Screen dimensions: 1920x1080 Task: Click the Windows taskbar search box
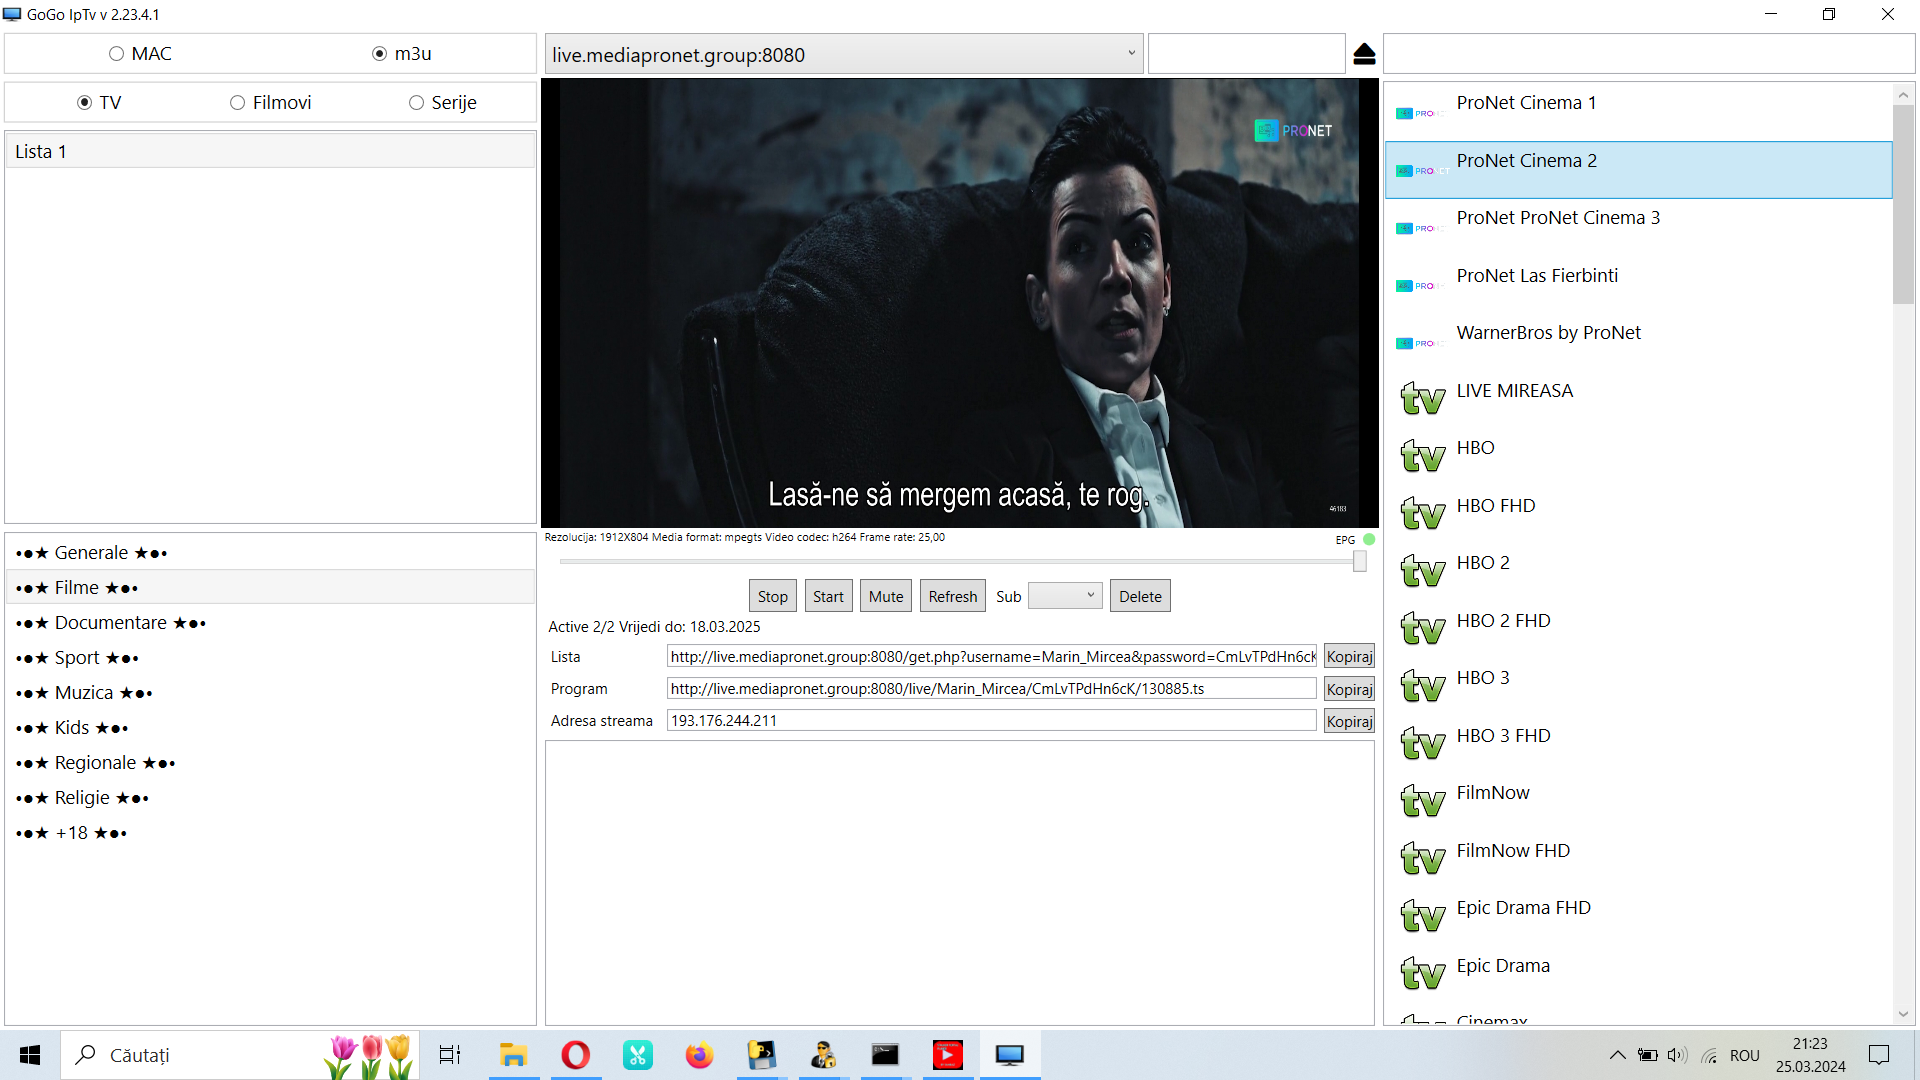coord(240,1055)
